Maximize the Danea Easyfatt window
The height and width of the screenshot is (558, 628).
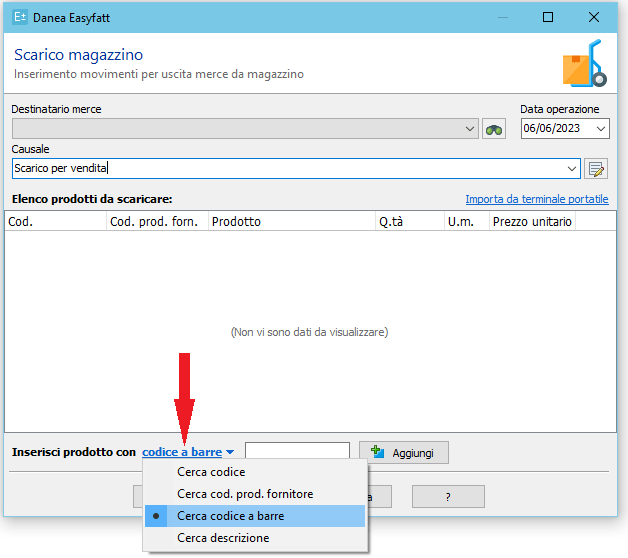coord(548,17)
